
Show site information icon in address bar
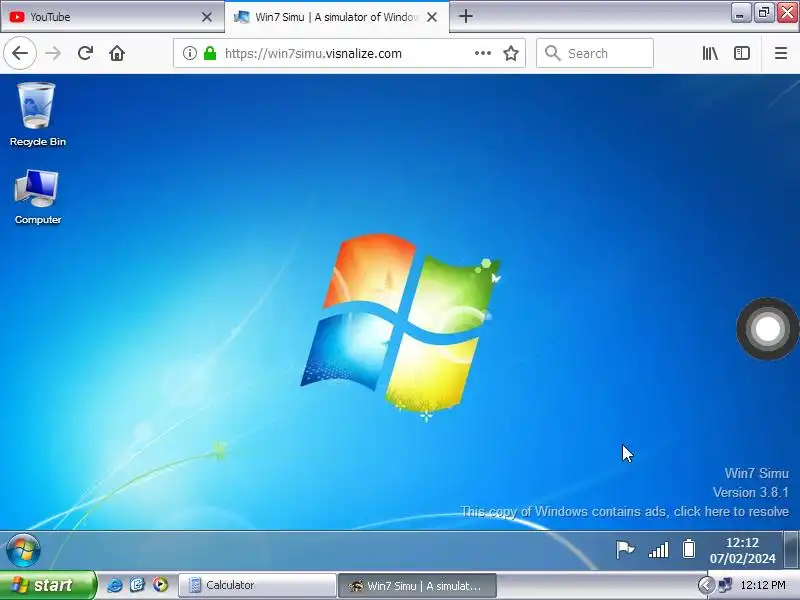190,53
